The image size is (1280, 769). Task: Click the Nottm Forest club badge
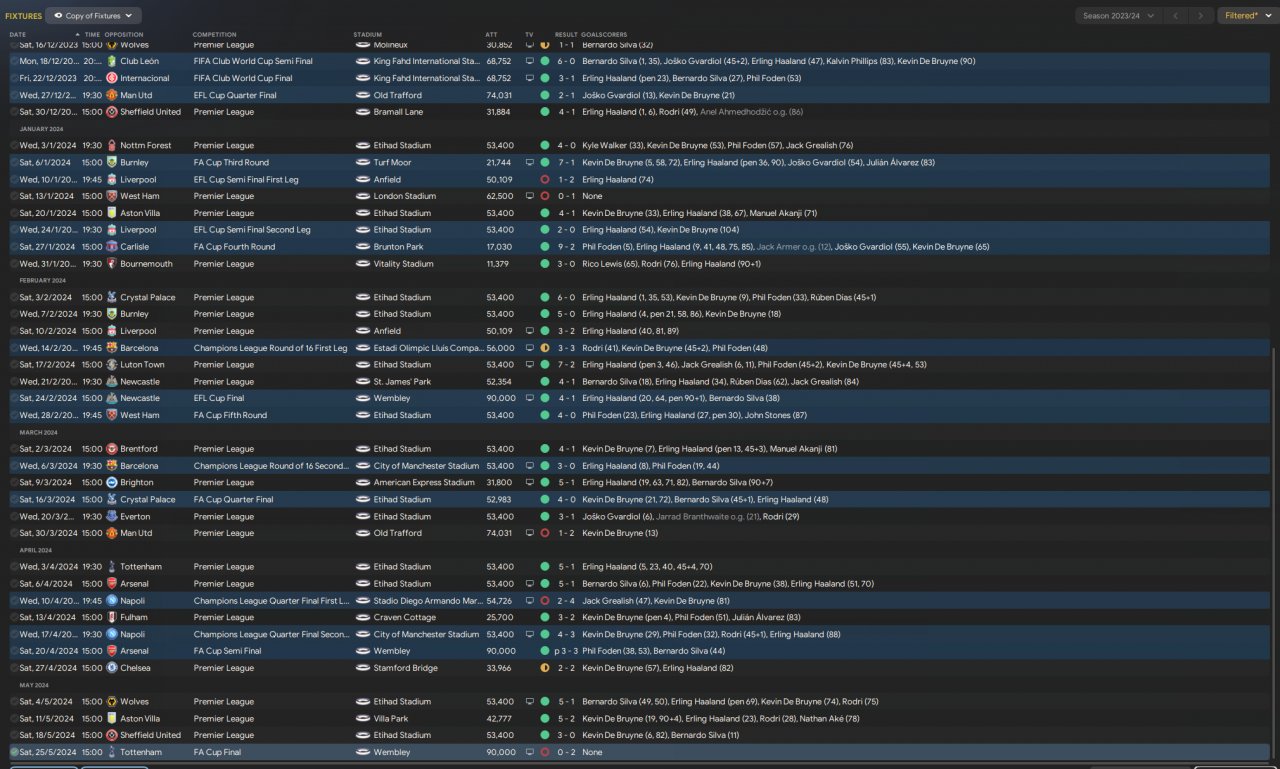[x=111, y=146]
